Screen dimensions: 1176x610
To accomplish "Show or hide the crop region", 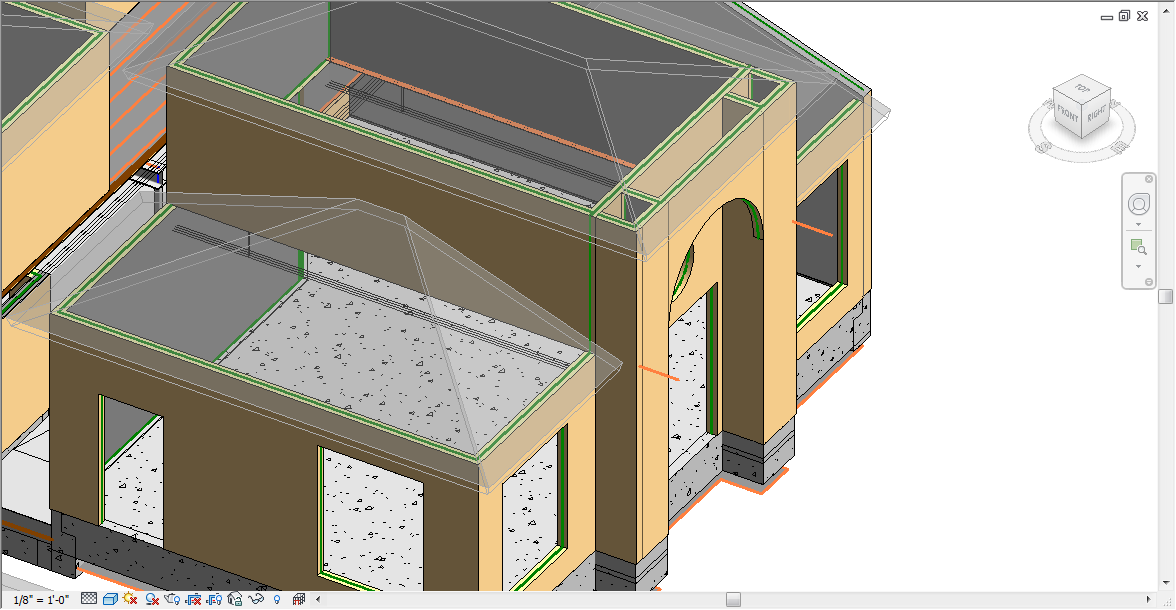I will [x=214, y=599].
